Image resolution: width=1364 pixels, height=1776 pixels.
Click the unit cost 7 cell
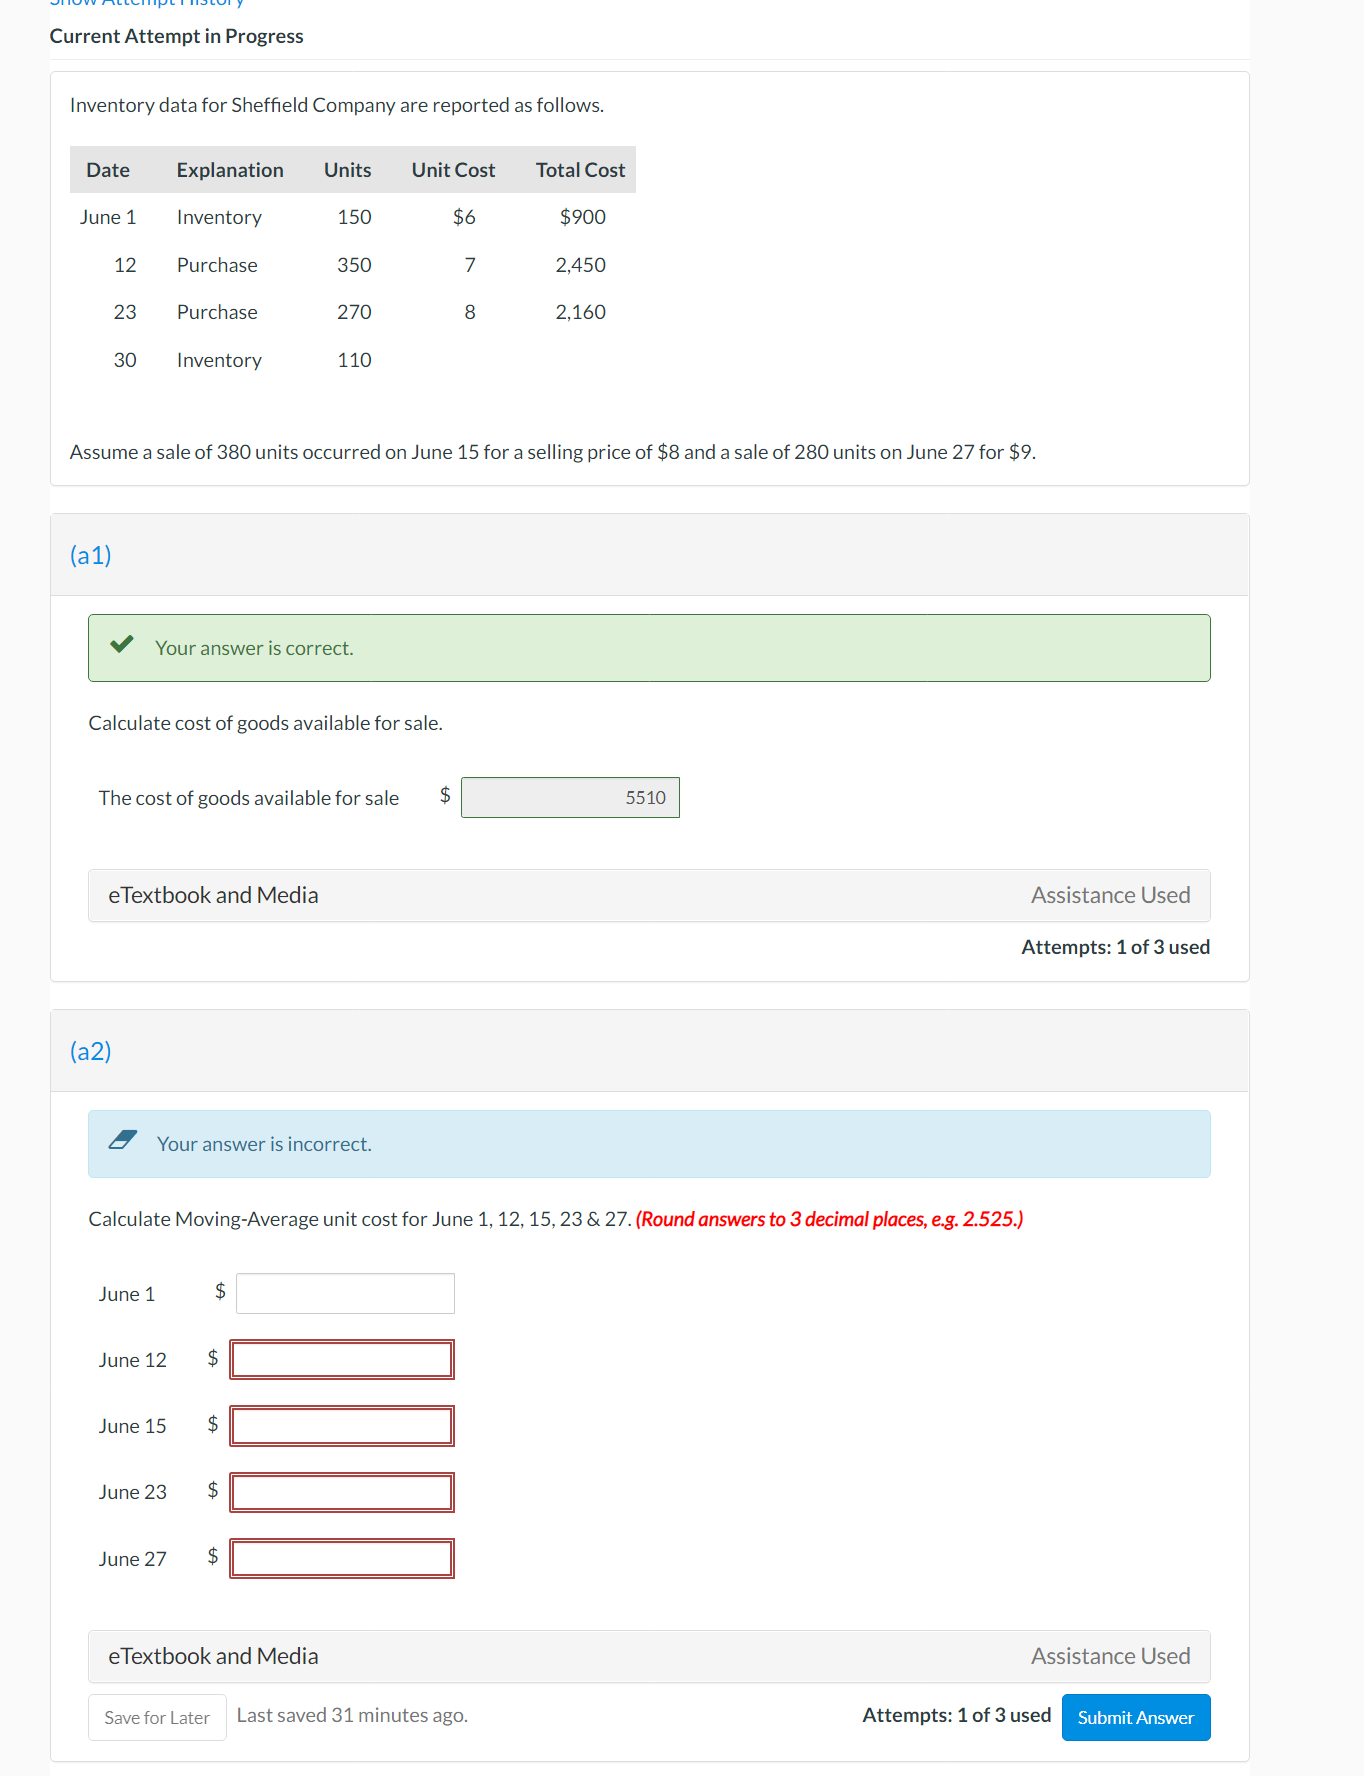(x=470, y=265)
